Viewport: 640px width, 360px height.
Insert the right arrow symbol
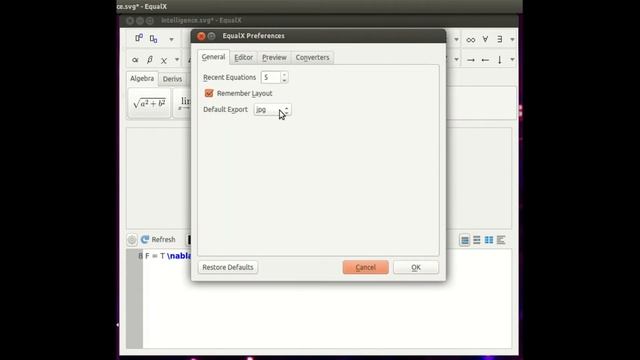(x=471, y=60)
